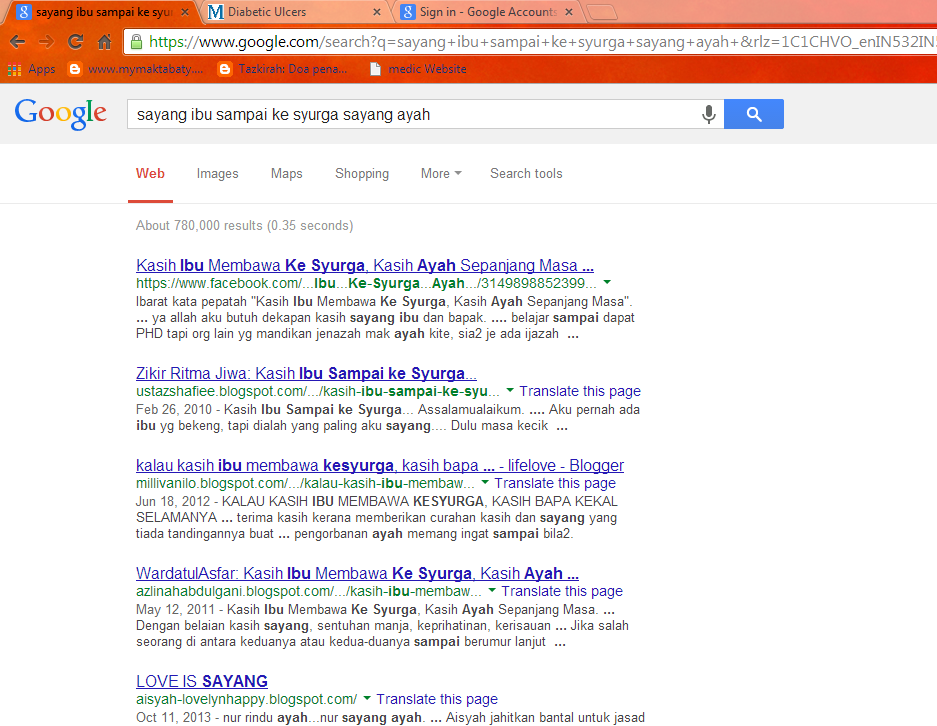
Task: Click the facebook.com green URL text
Action: click(x=366, y=283)
